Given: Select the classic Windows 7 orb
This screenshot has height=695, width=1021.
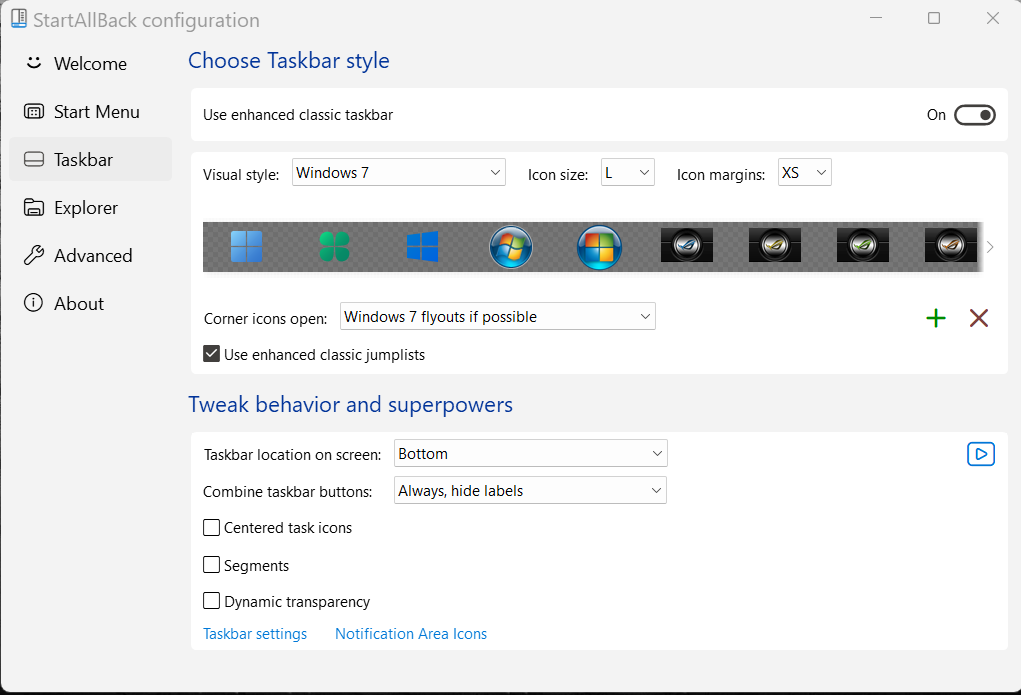Looking at the screenshot, I should tap(510, 247).
